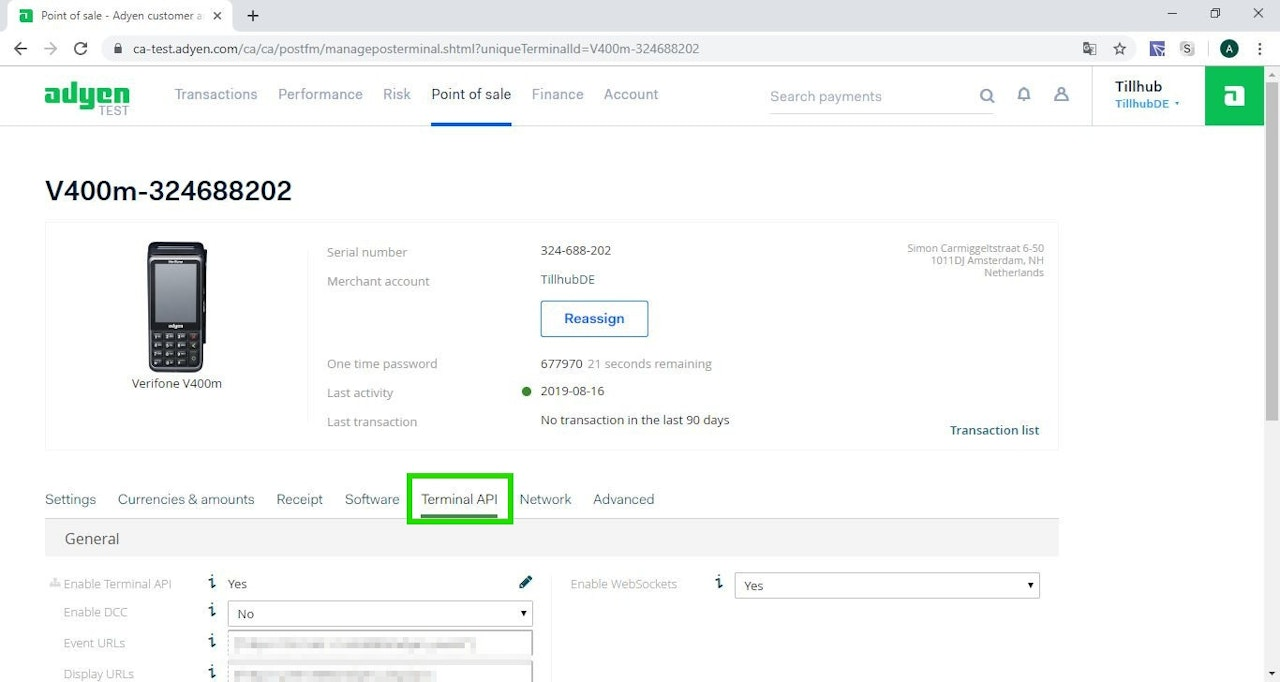Expand the TillhubDE account switcher
Image resolution: width=1280 pixels, height=682 pixels.
click(1147, 104)
